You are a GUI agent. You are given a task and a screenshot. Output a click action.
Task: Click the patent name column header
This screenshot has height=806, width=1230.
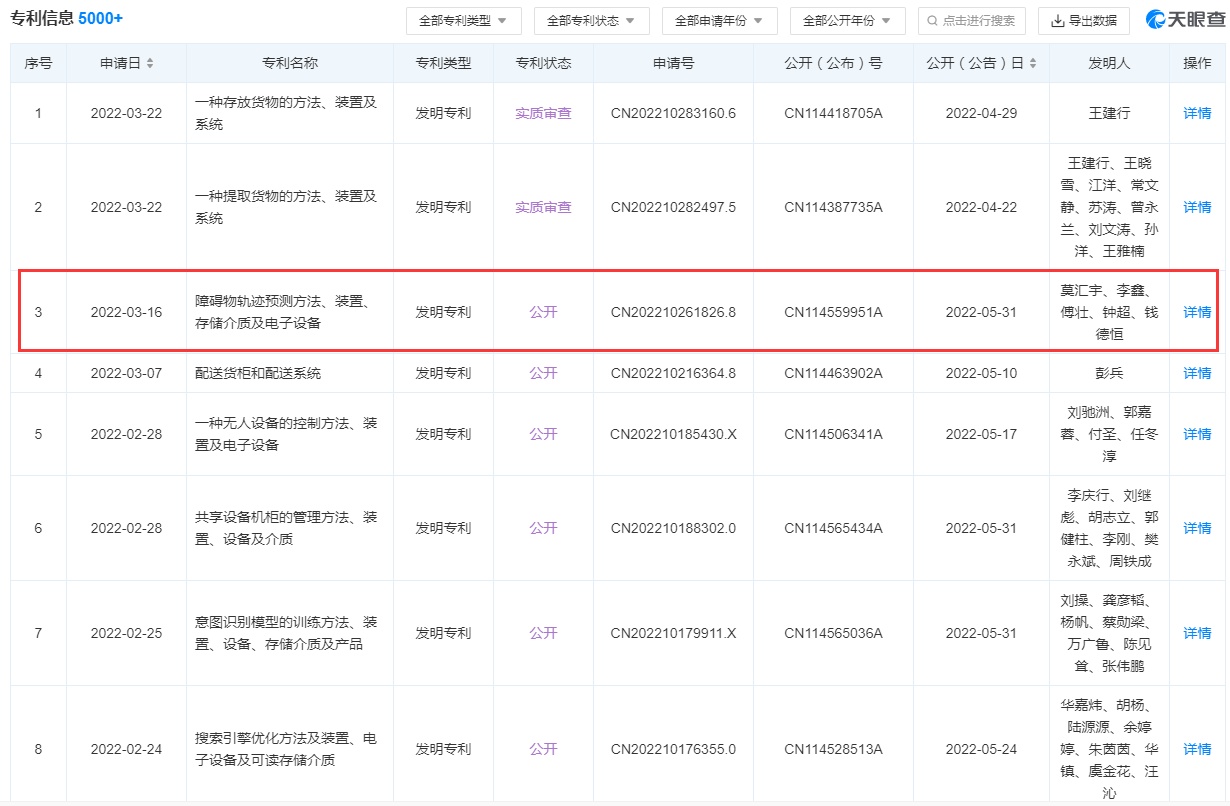click(x=289, y=63)
